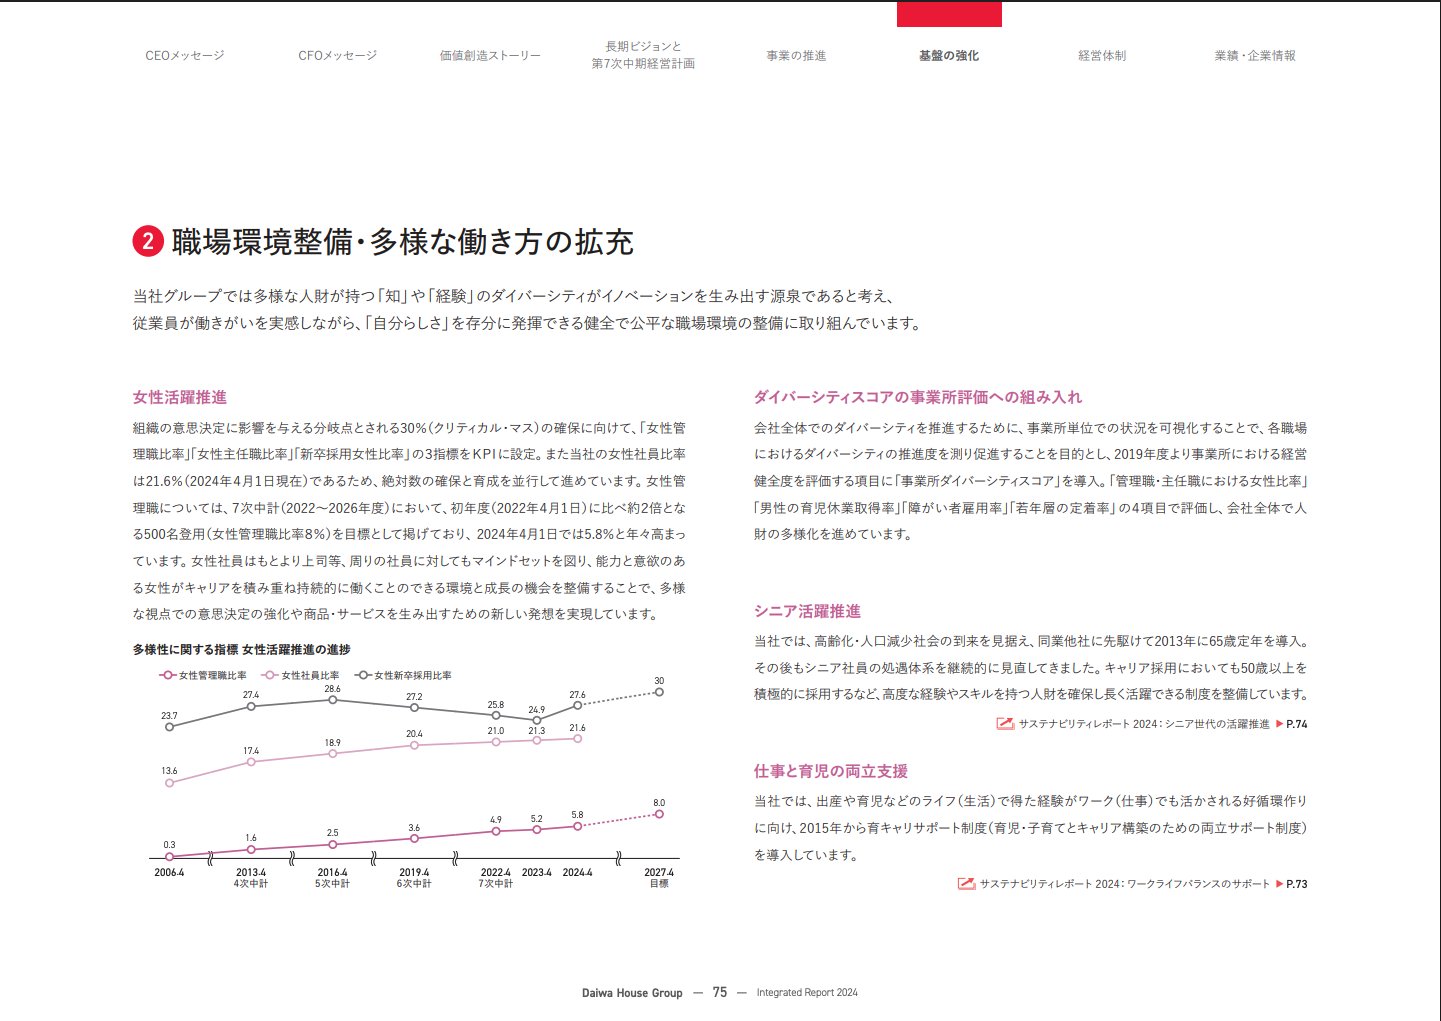Click the link icon beside シニア世代の活躍推進
Screen dimensions: 1441x1021
(1005, 724)
